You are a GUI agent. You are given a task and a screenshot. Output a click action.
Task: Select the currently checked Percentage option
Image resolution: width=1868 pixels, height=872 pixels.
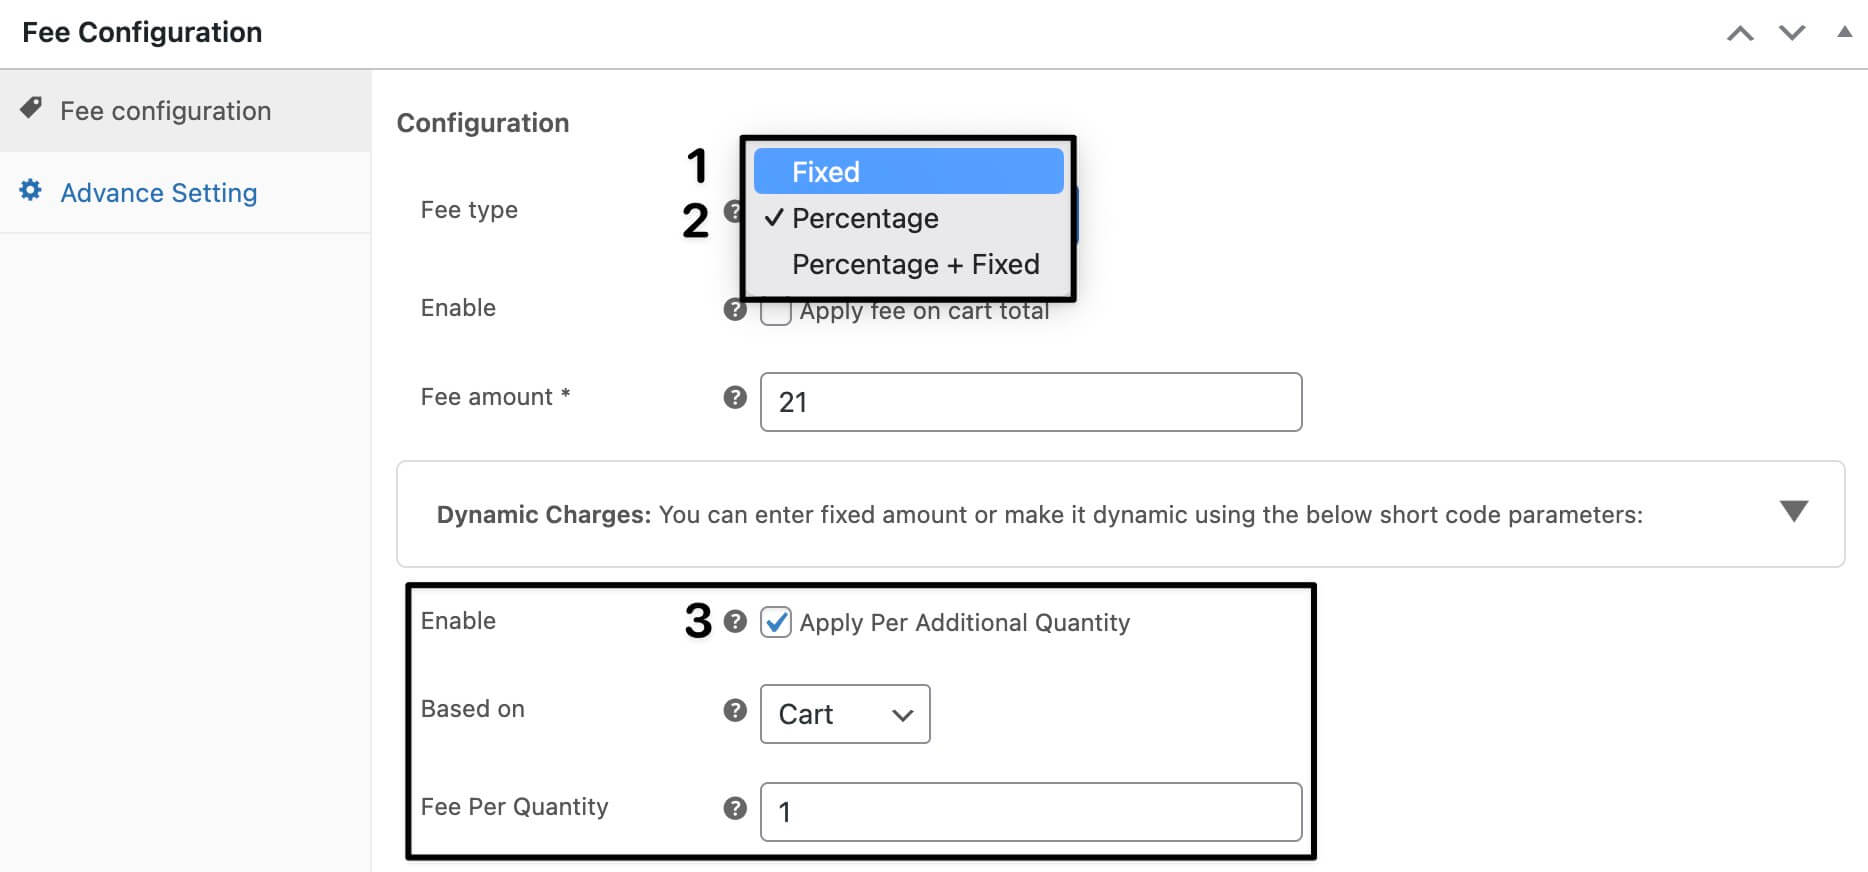pos(865,218)
